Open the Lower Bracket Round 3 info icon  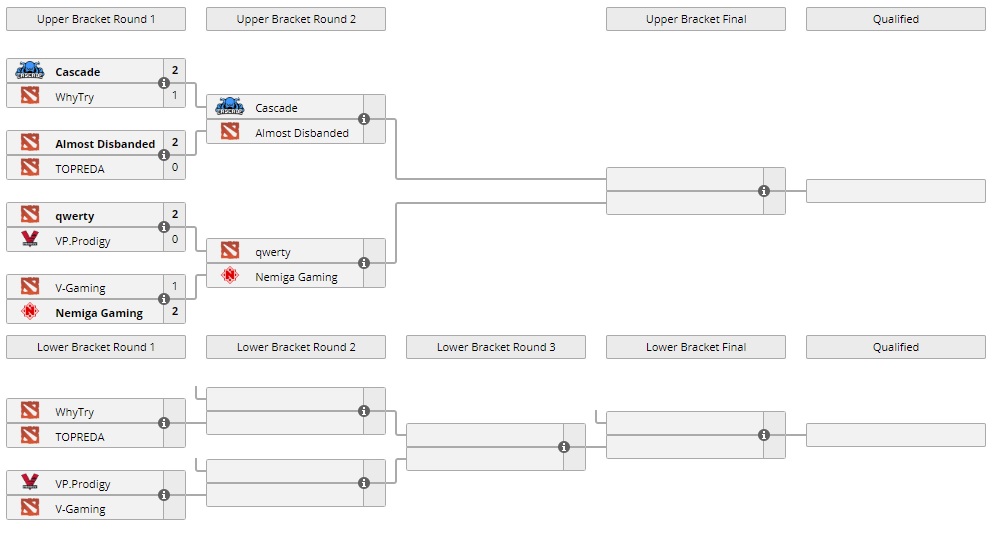point(564,448)
